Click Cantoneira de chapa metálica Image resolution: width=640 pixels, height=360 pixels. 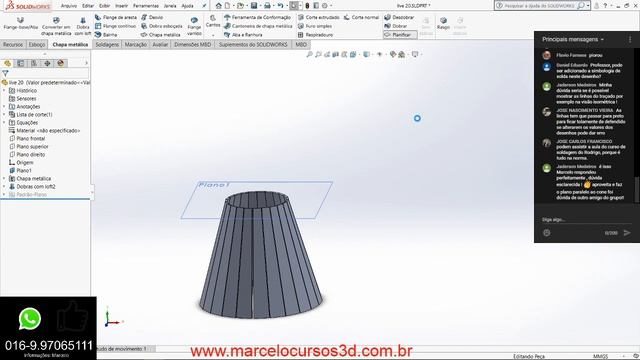258,26
